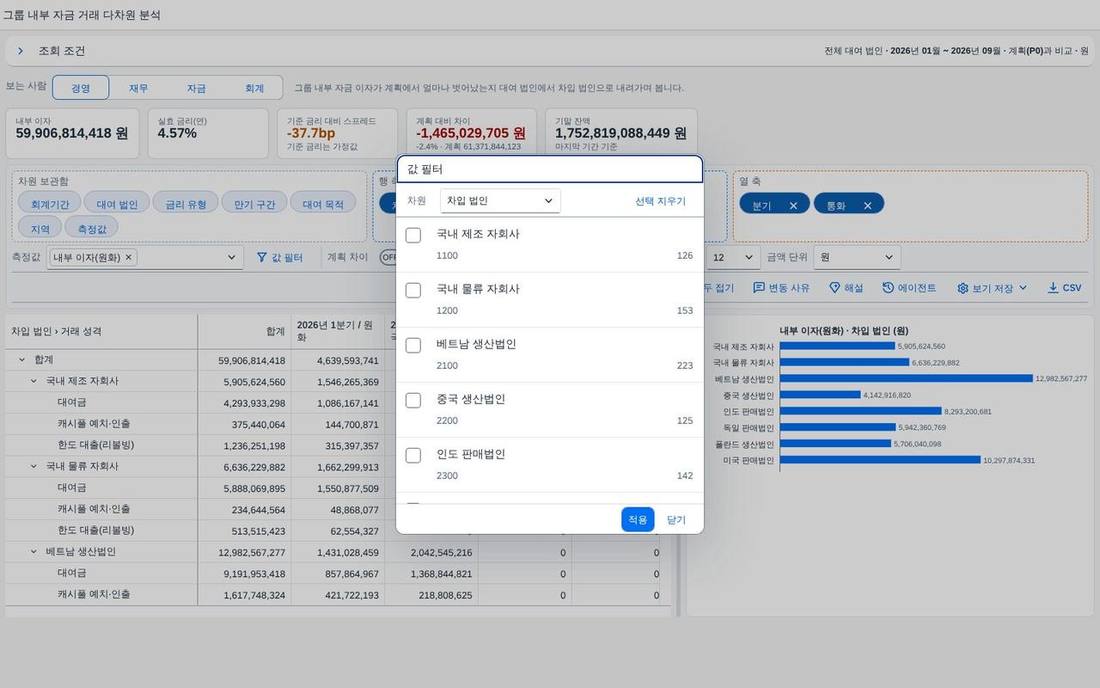Check the 인도 판매법인 checkbox

[413, 455]
